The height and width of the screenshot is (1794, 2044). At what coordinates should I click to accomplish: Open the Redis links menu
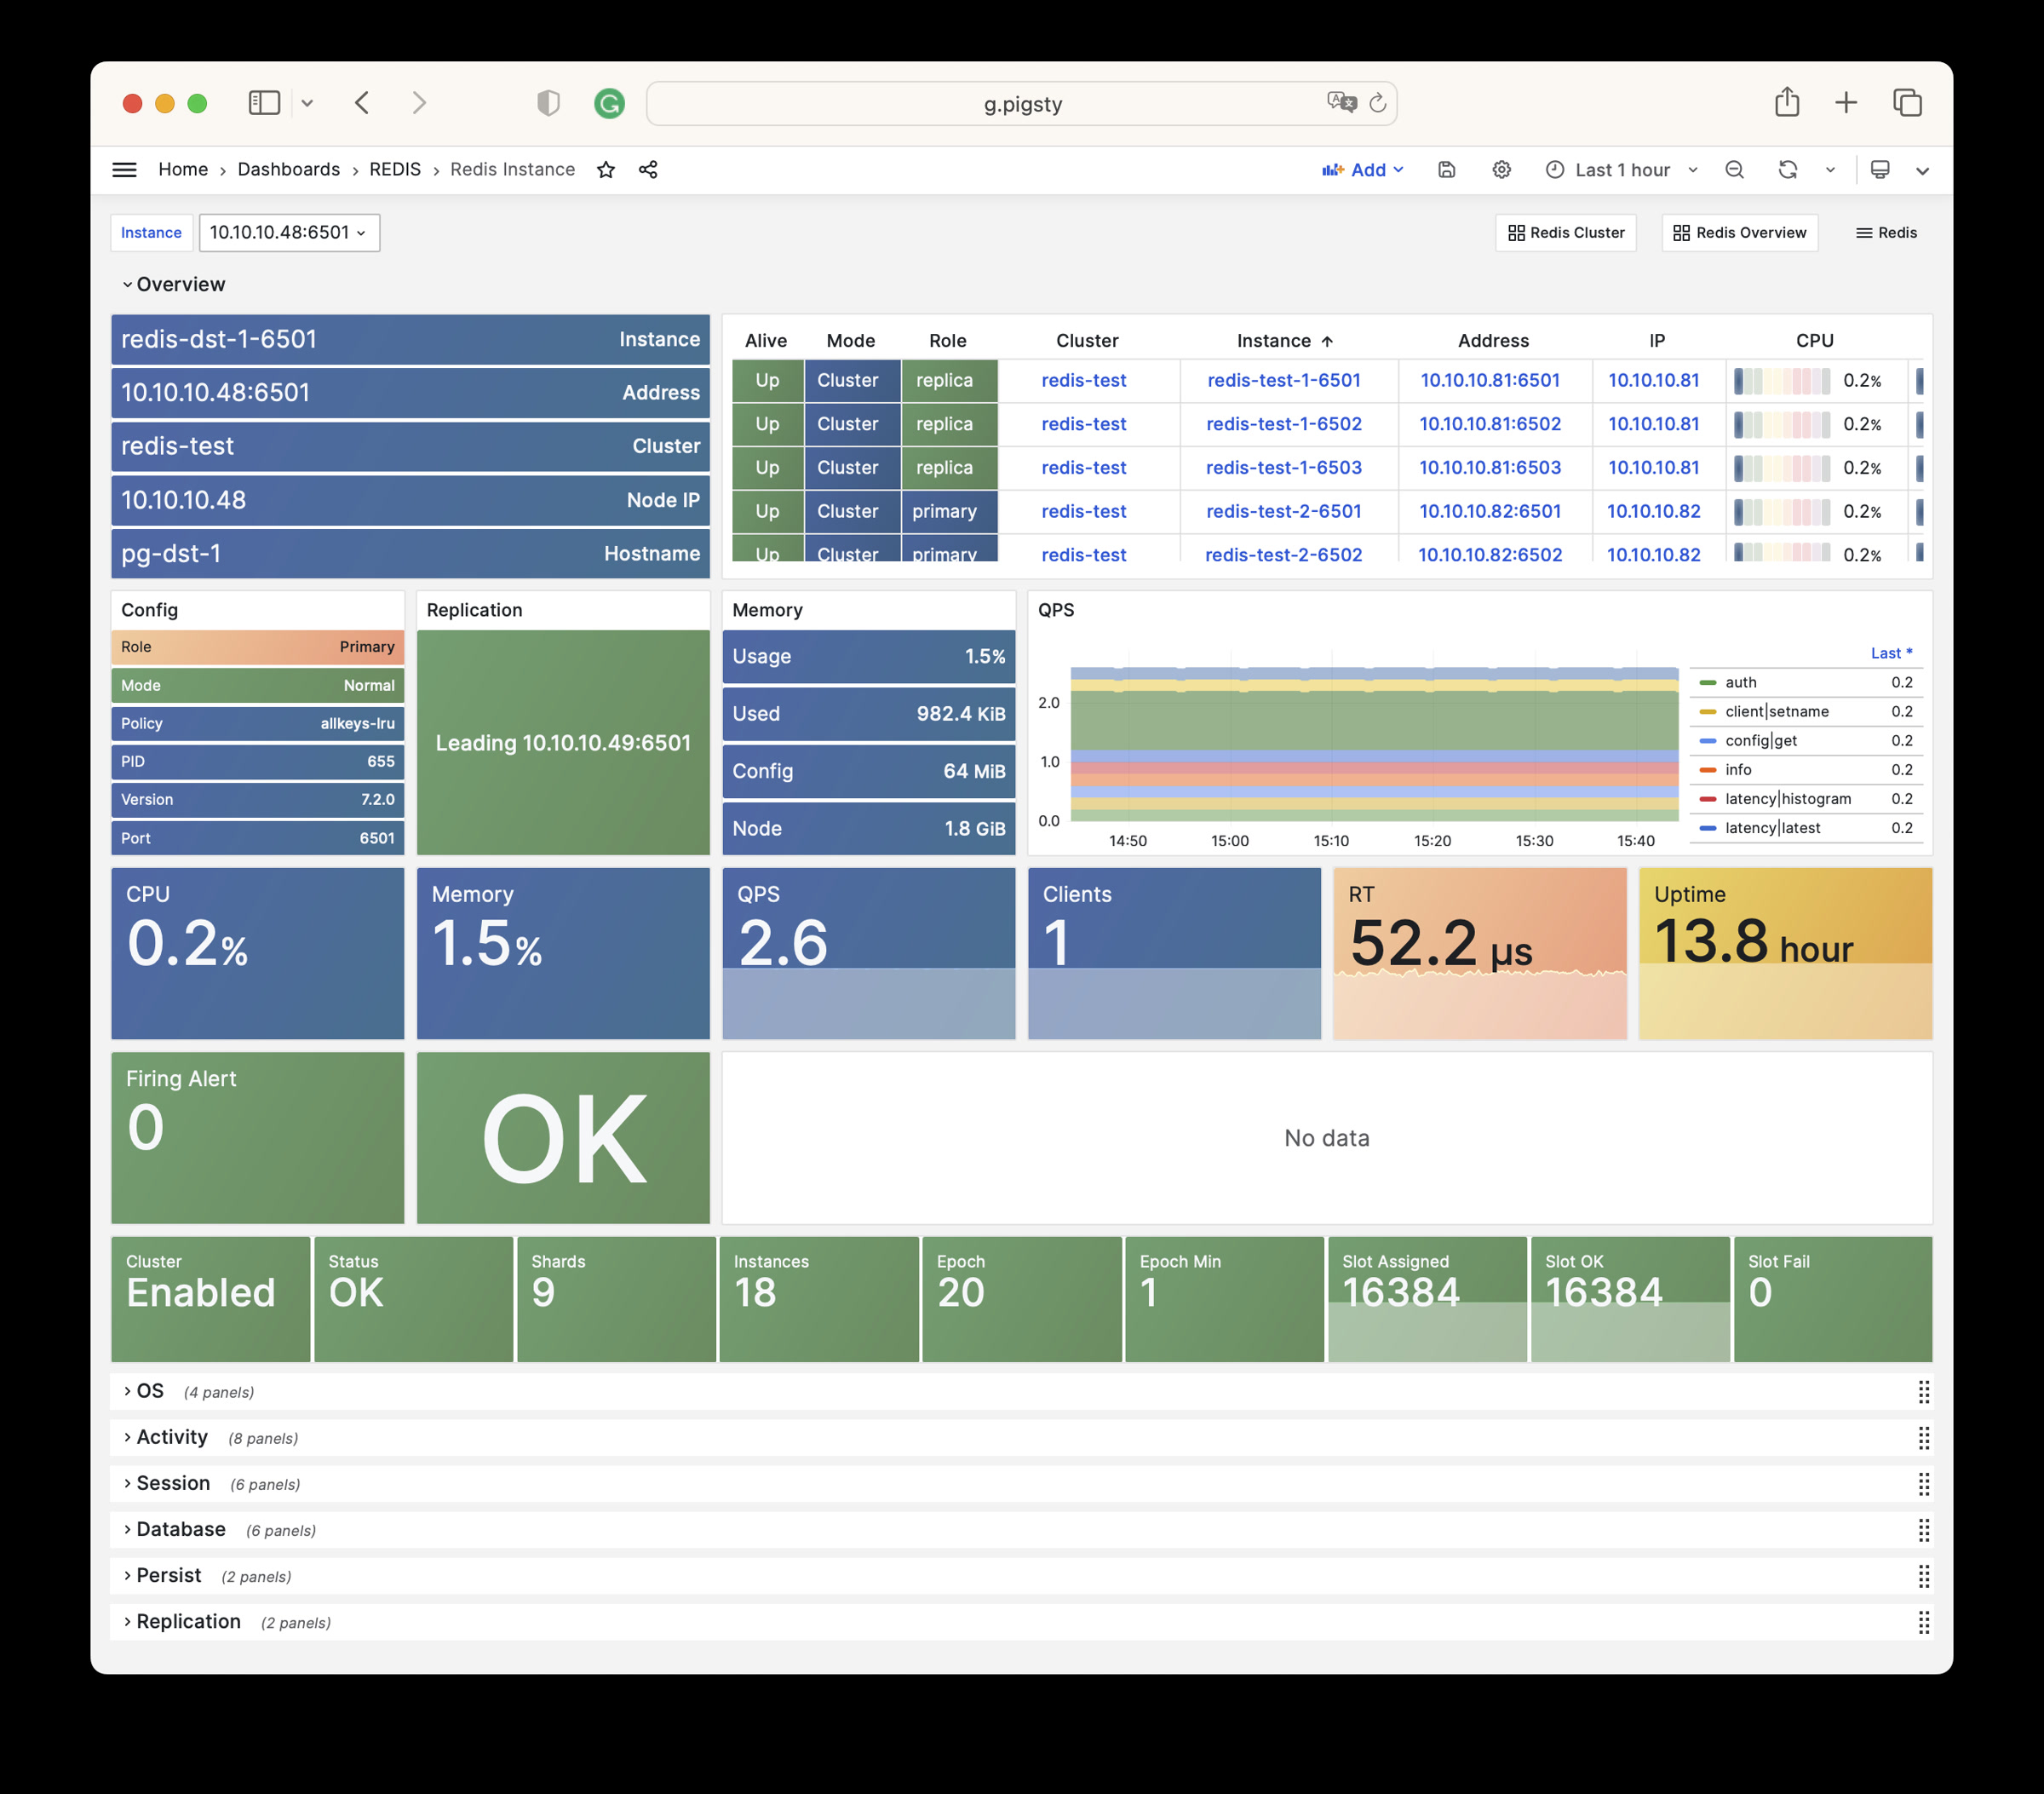[1886, 233]
